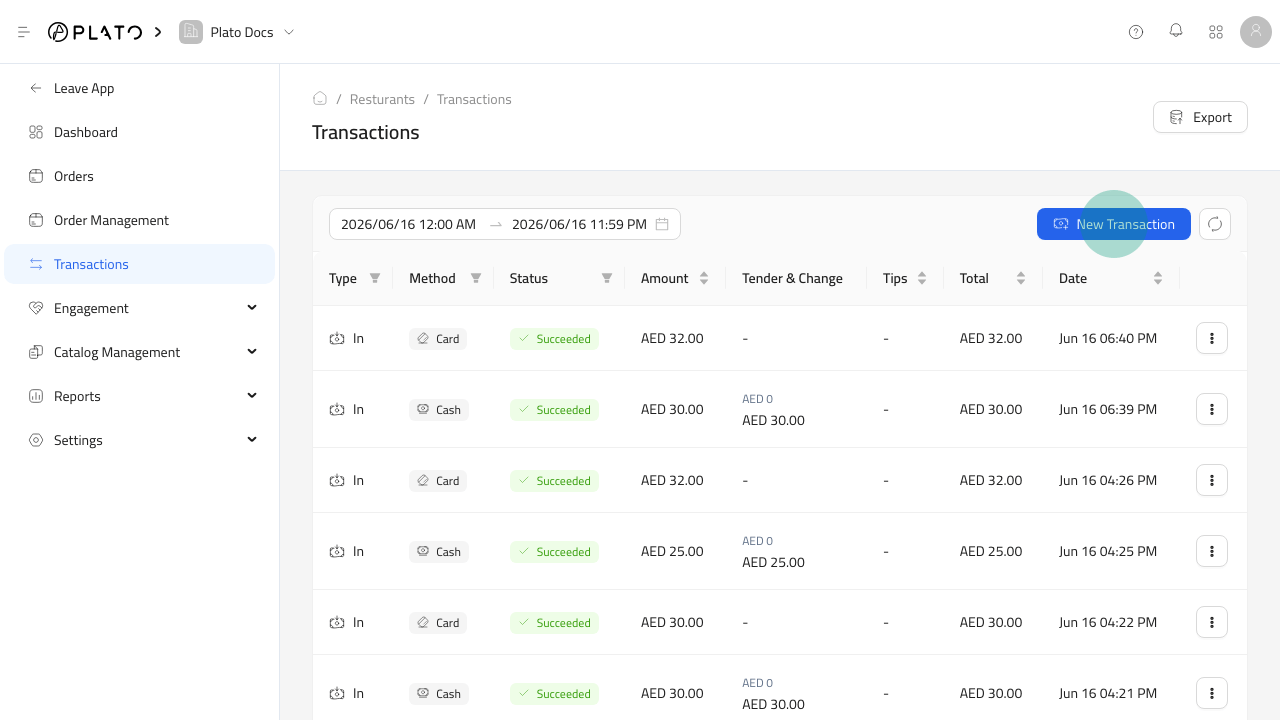
Task: Open actions menu for Jun 16 04:21 PM row
Action: tap(1212, 693)
